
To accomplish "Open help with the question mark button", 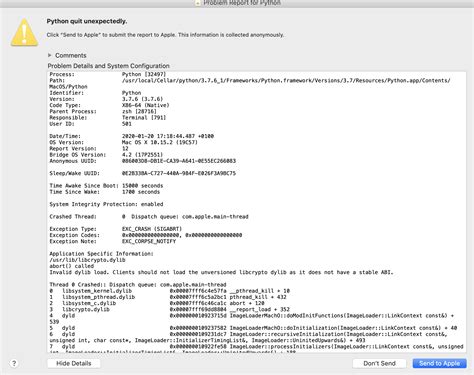I will tap(14, 363).
